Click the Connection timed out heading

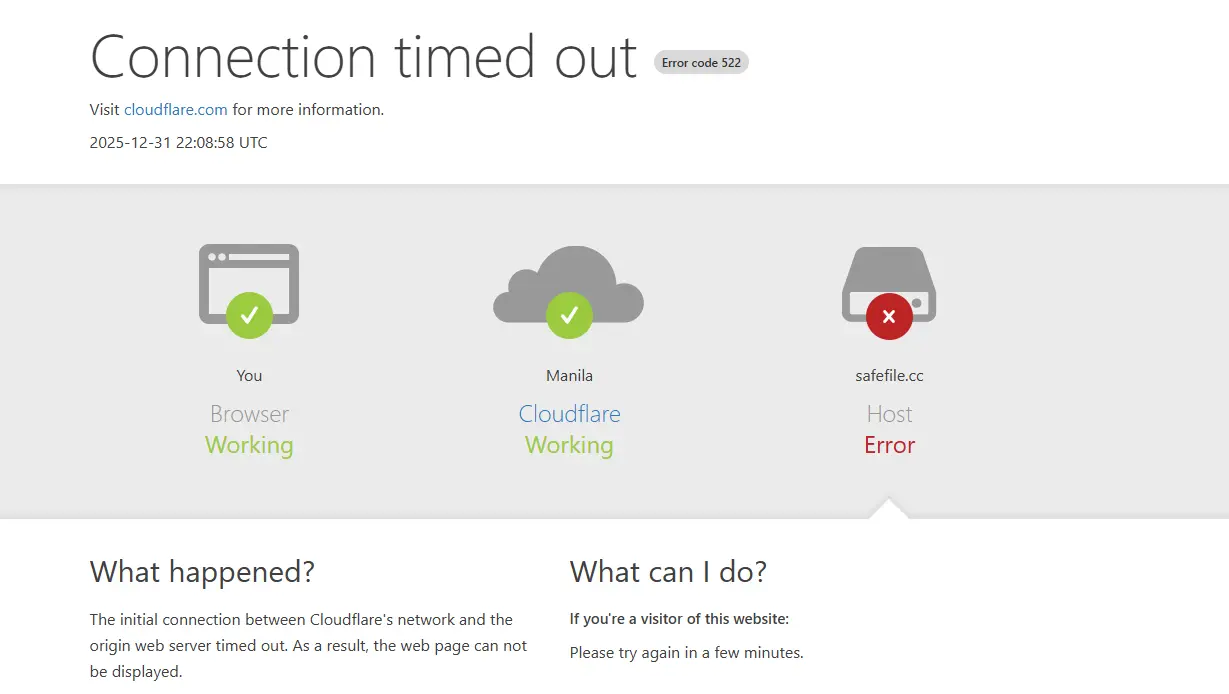pos(364,56)
